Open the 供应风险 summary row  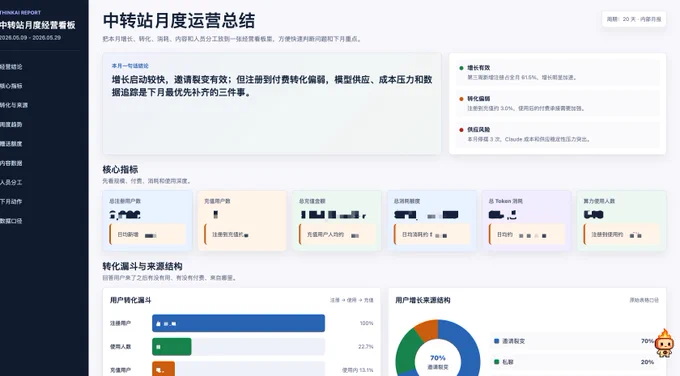pos(557,134)
